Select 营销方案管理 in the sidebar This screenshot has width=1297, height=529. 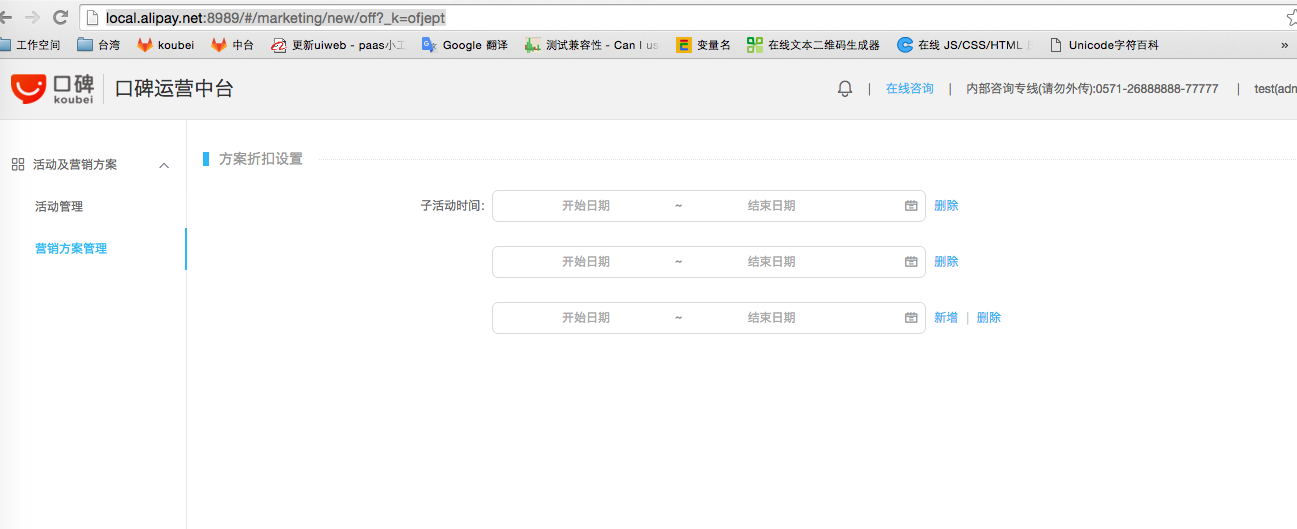tap(71, 248)
